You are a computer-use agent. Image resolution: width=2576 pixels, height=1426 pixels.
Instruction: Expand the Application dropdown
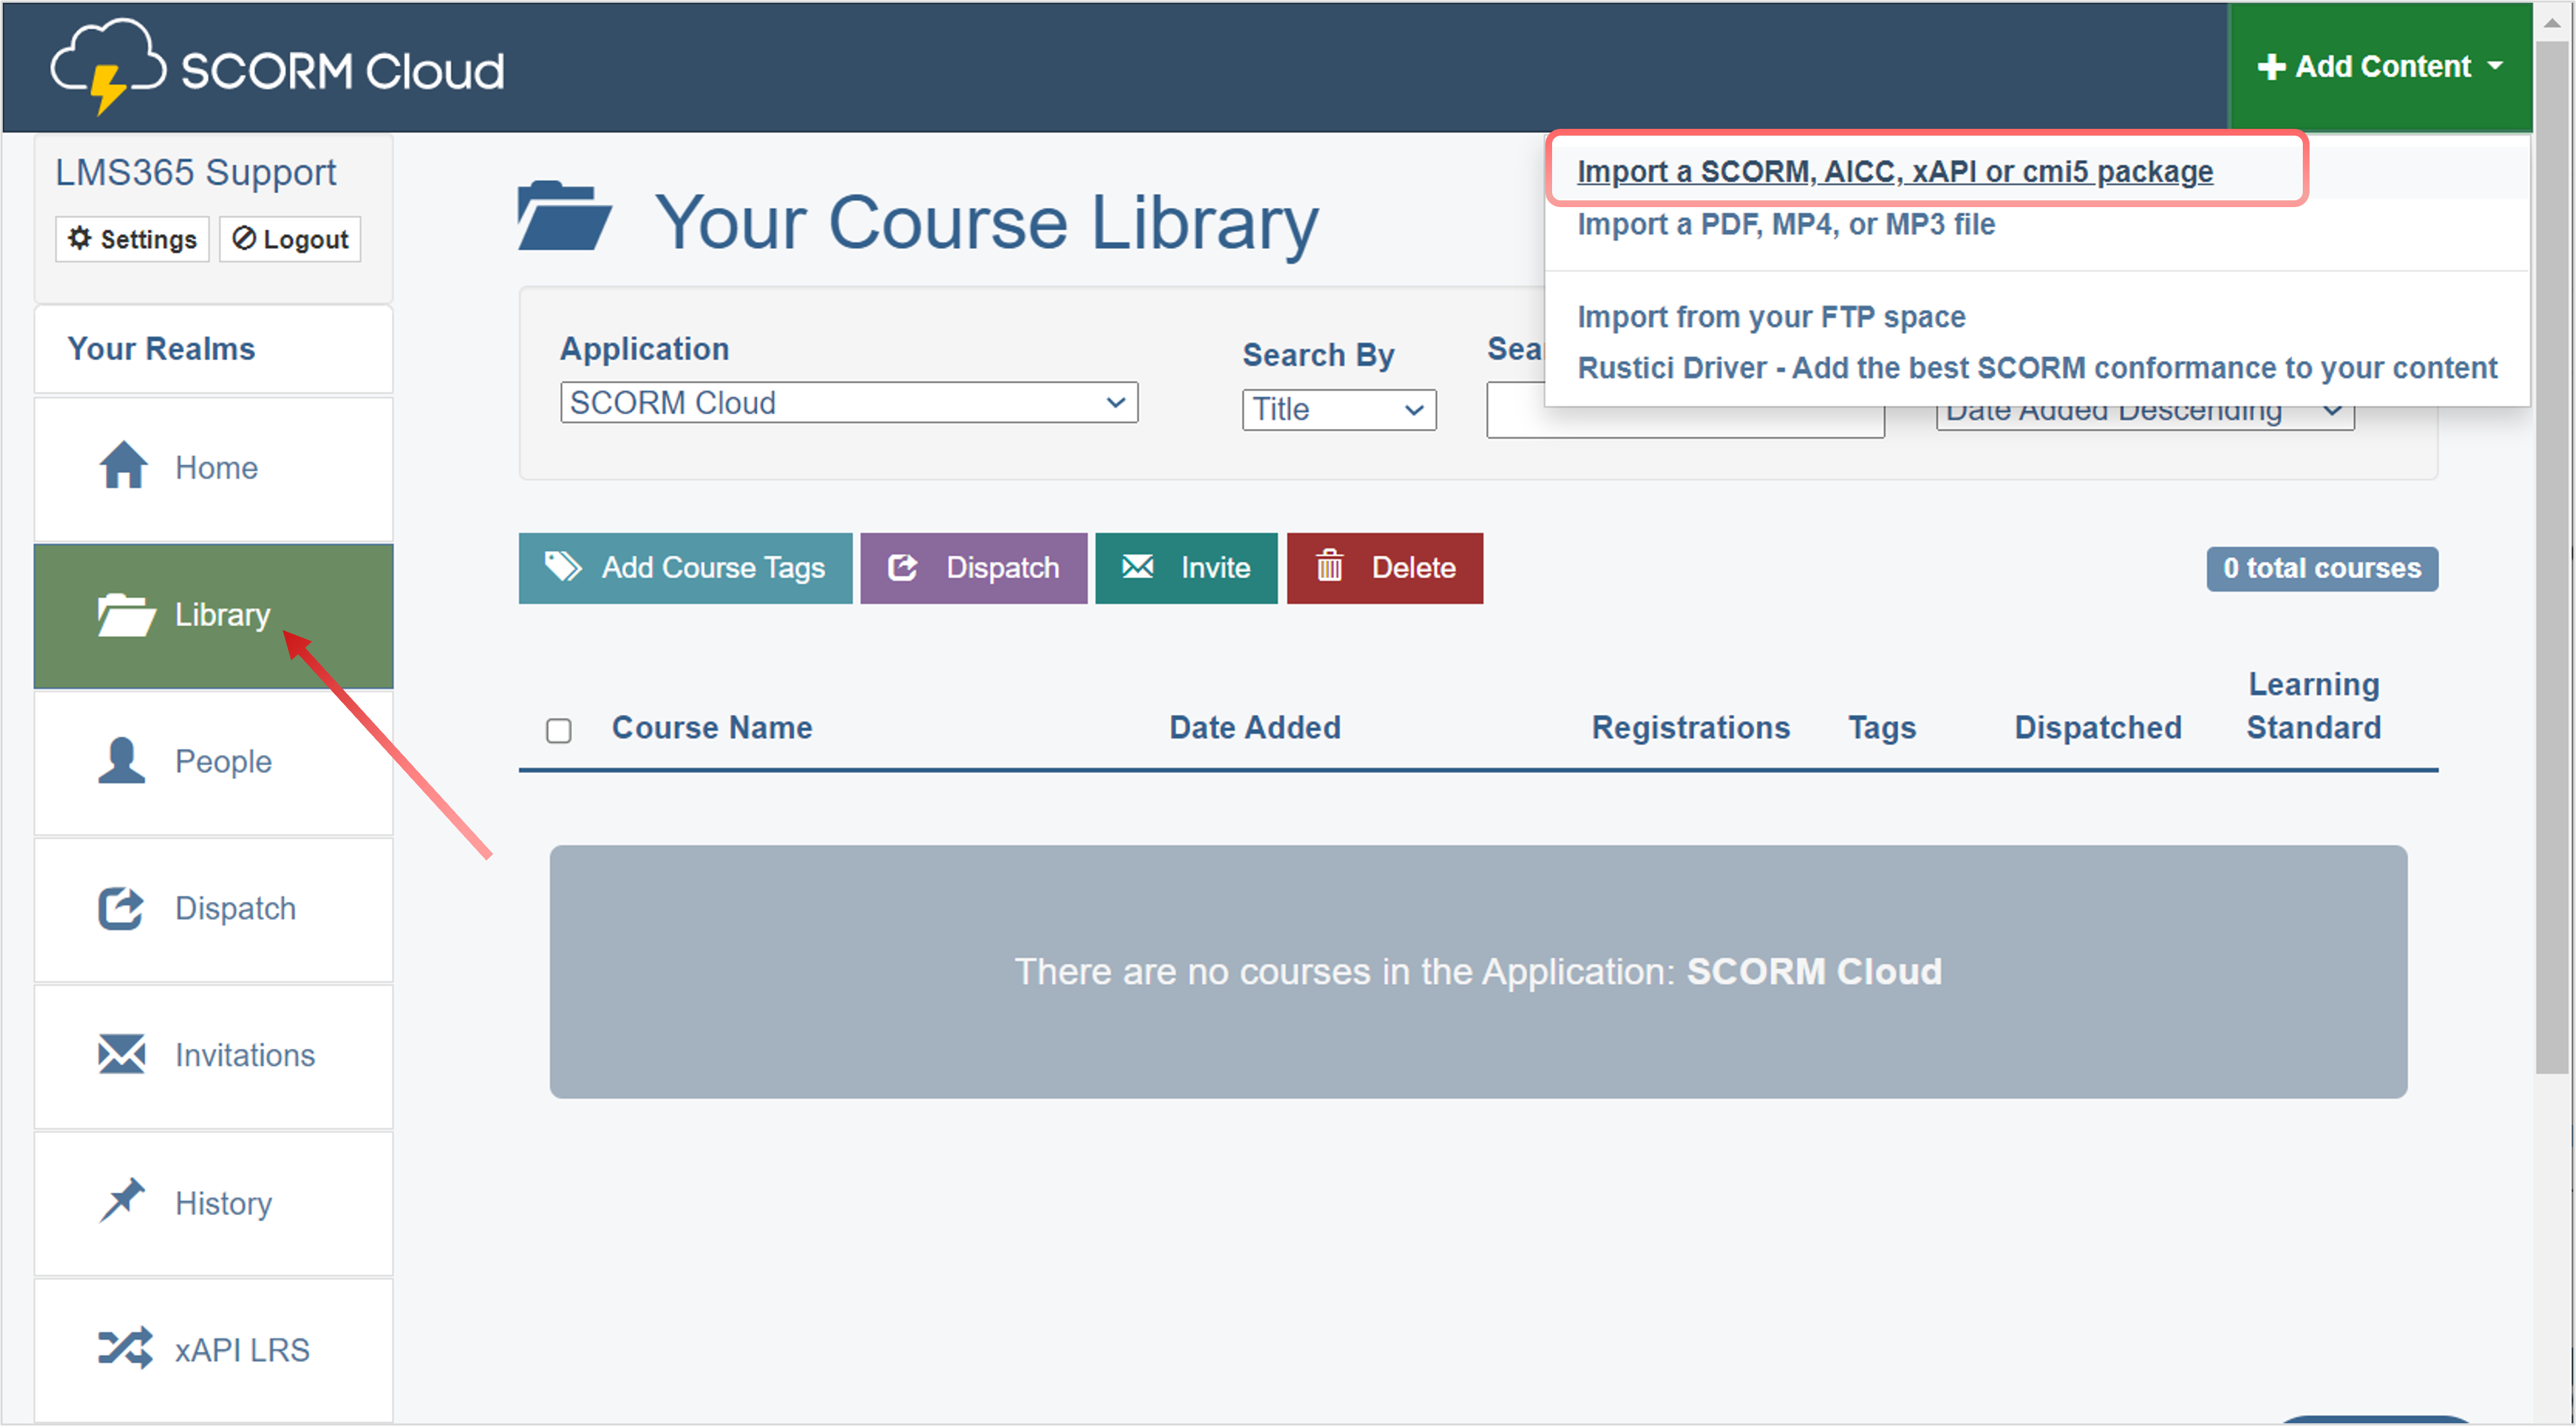pos(849,403)
